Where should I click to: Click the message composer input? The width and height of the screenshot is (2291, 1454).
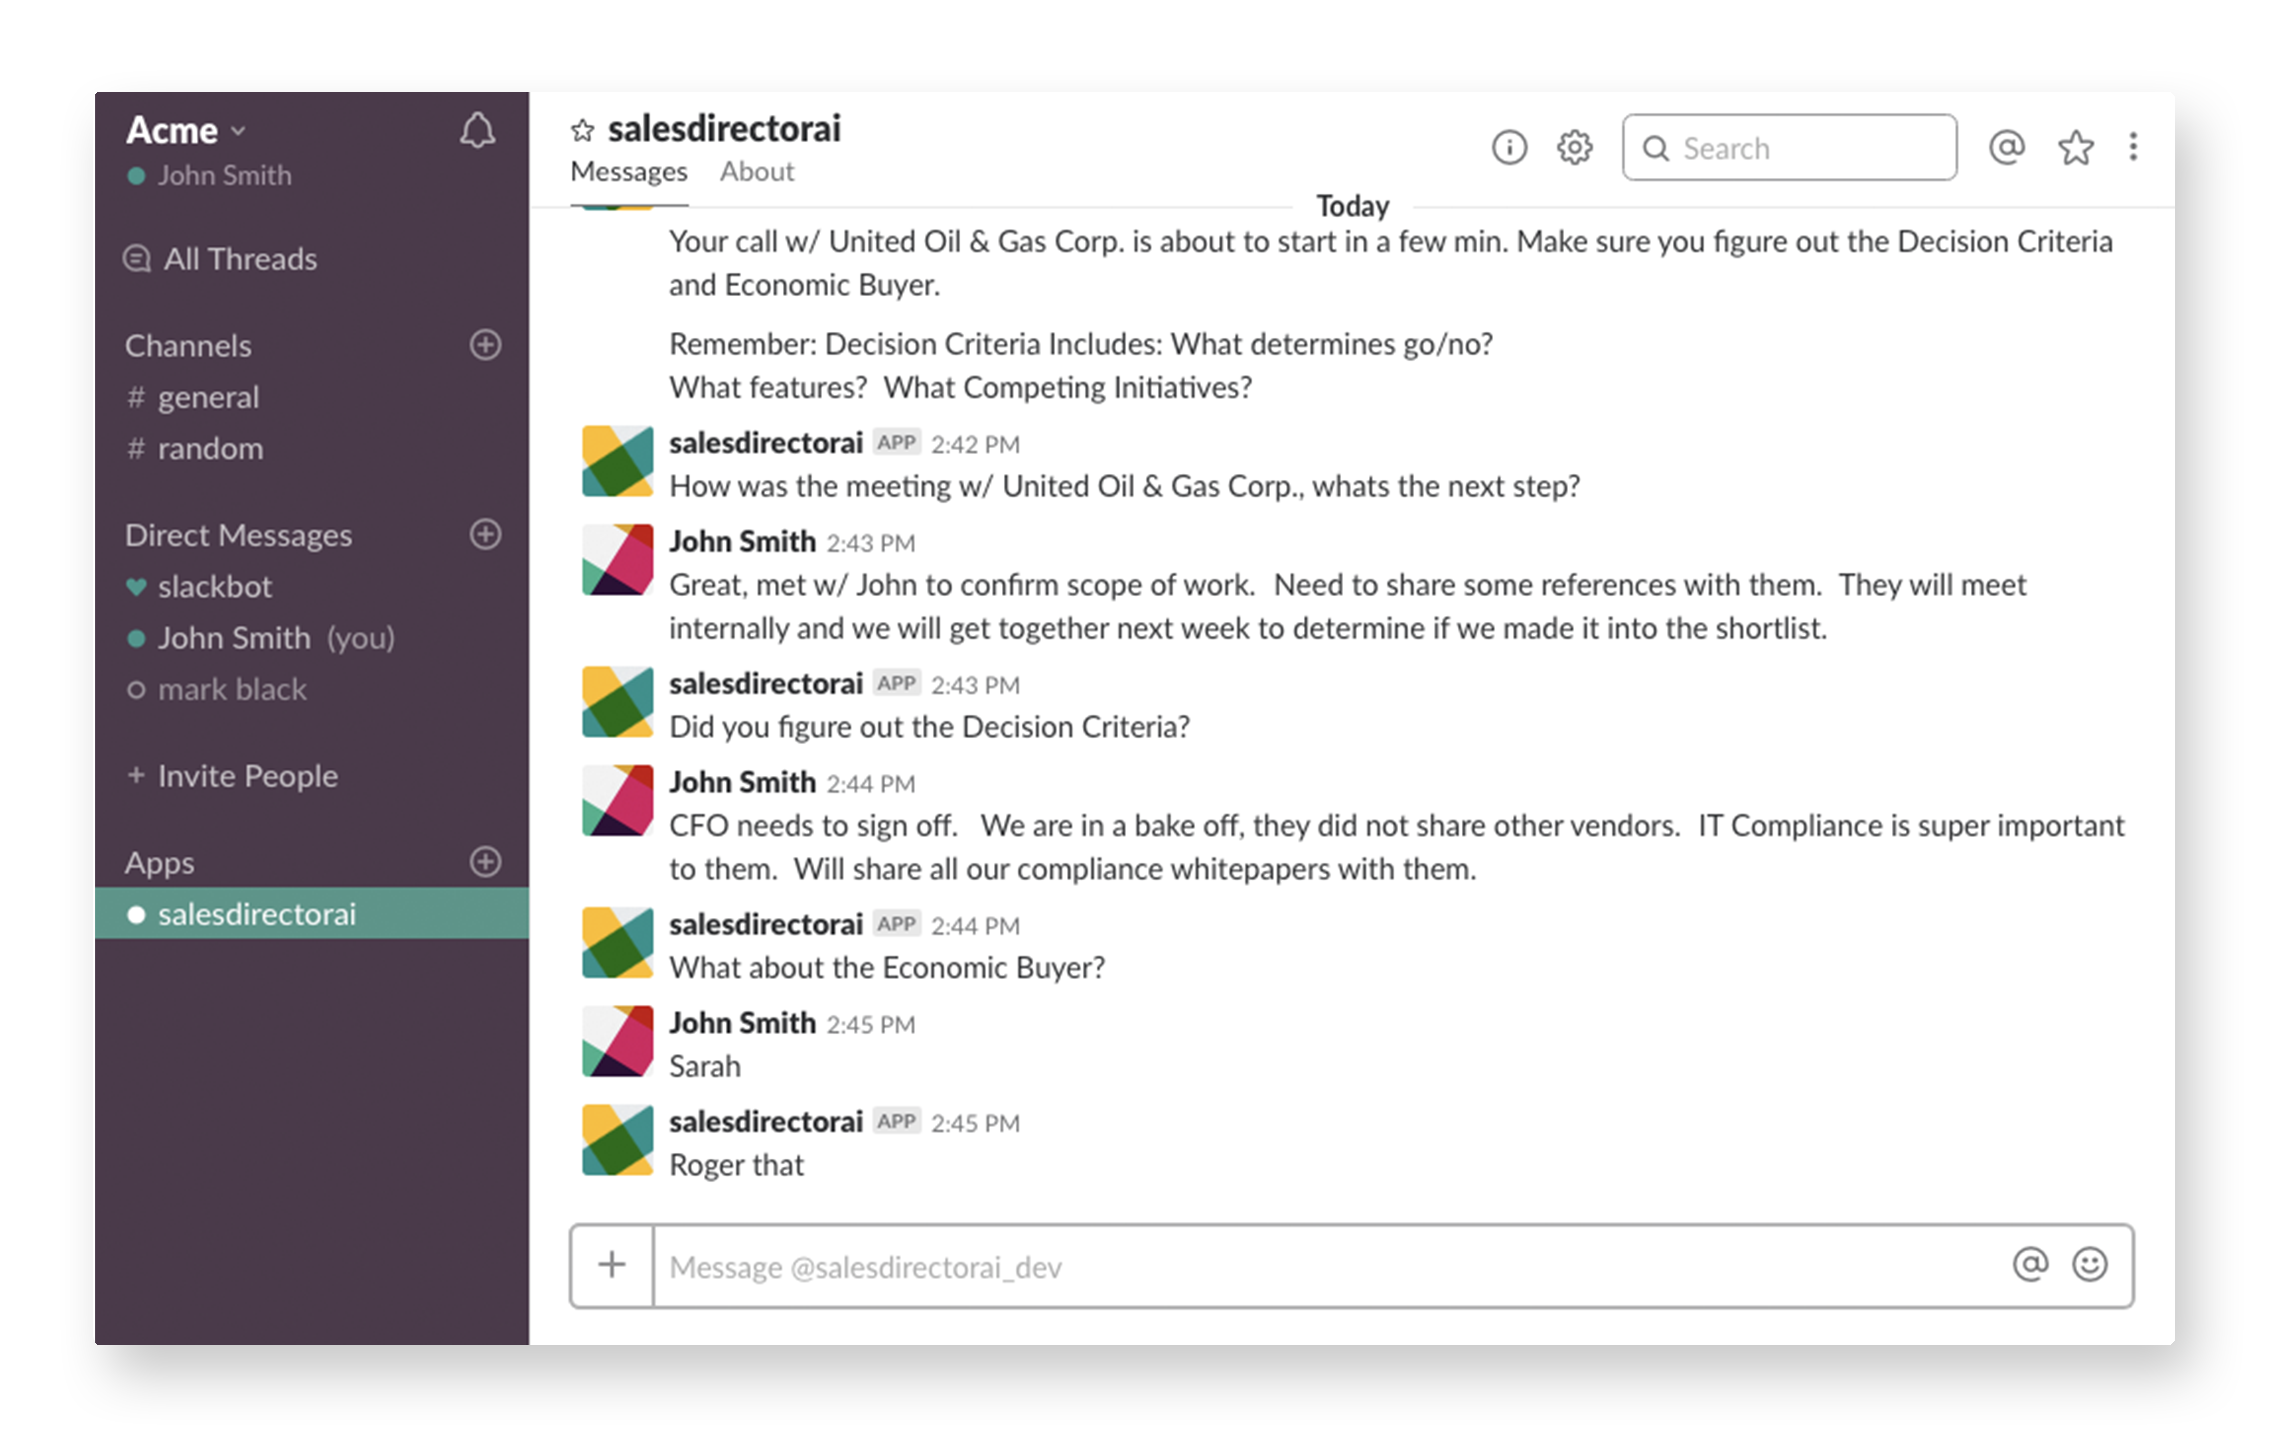click(x=1200, y=1266)
